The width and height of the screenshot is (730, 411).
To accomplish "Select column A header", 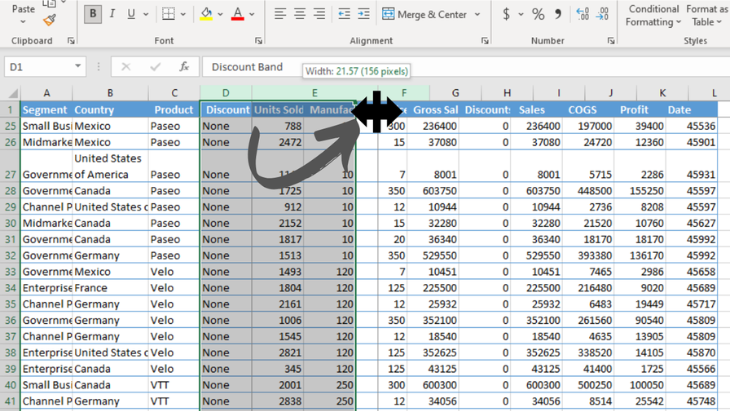I will click(x=47, y=93).
